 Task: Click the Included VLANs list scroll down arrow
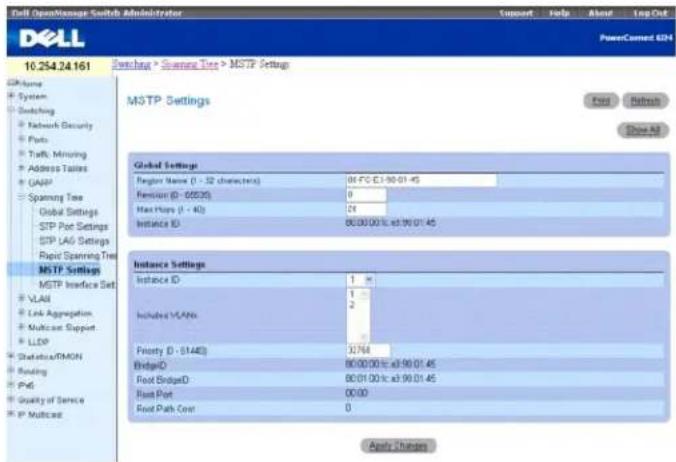tap(364, 337)
